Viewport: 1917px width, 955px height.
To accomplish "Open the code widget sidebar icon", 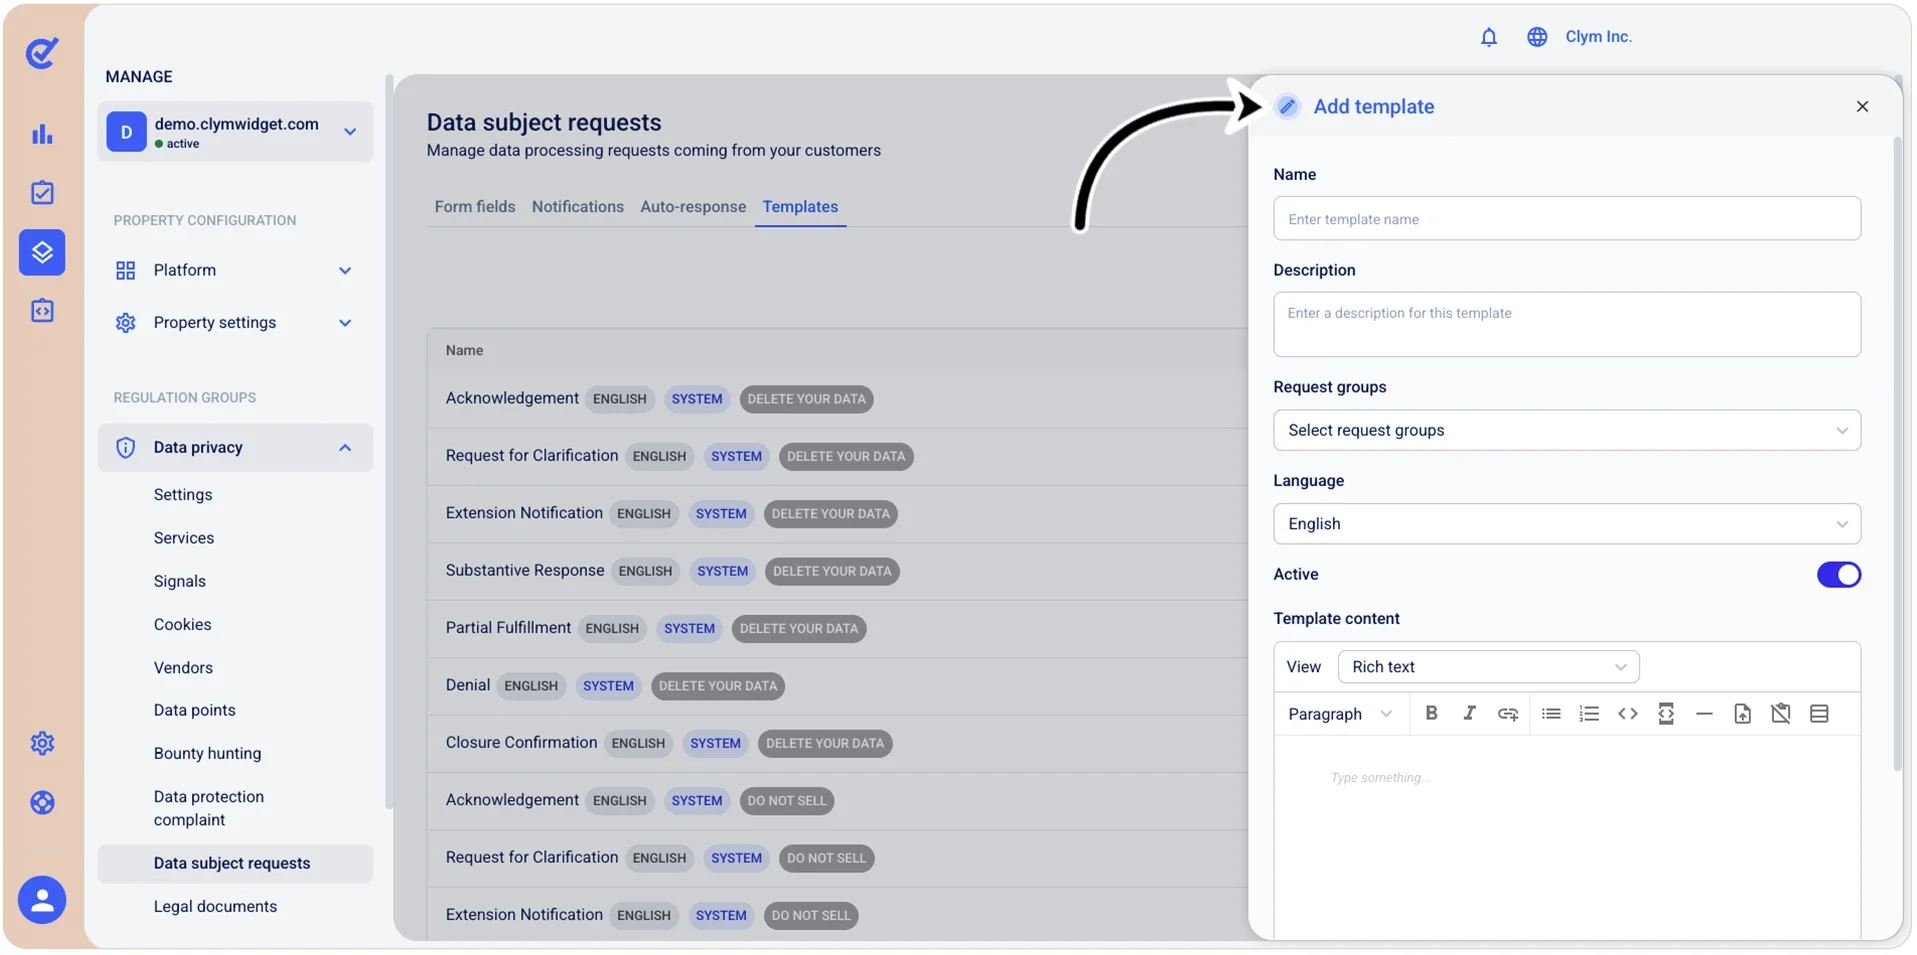I will tap(42, 311).
